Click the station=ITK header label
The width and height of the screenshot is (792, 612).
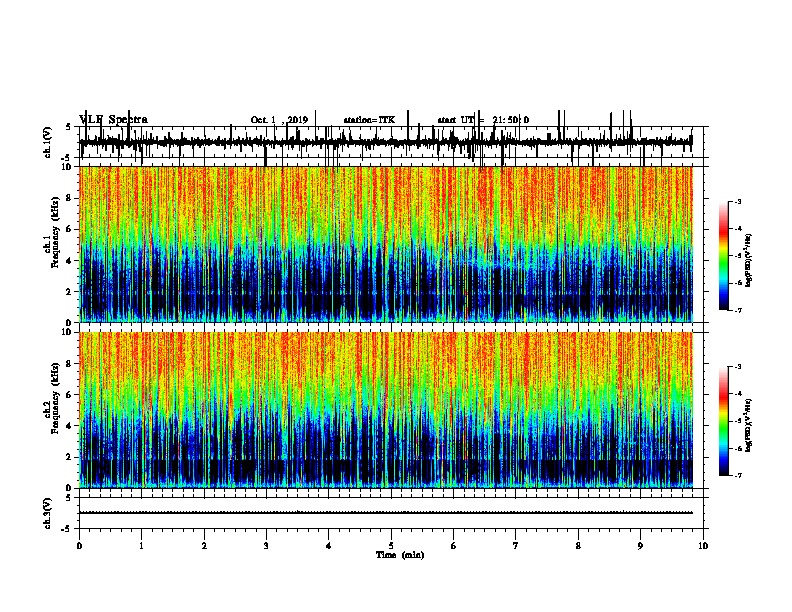[369, 120]
